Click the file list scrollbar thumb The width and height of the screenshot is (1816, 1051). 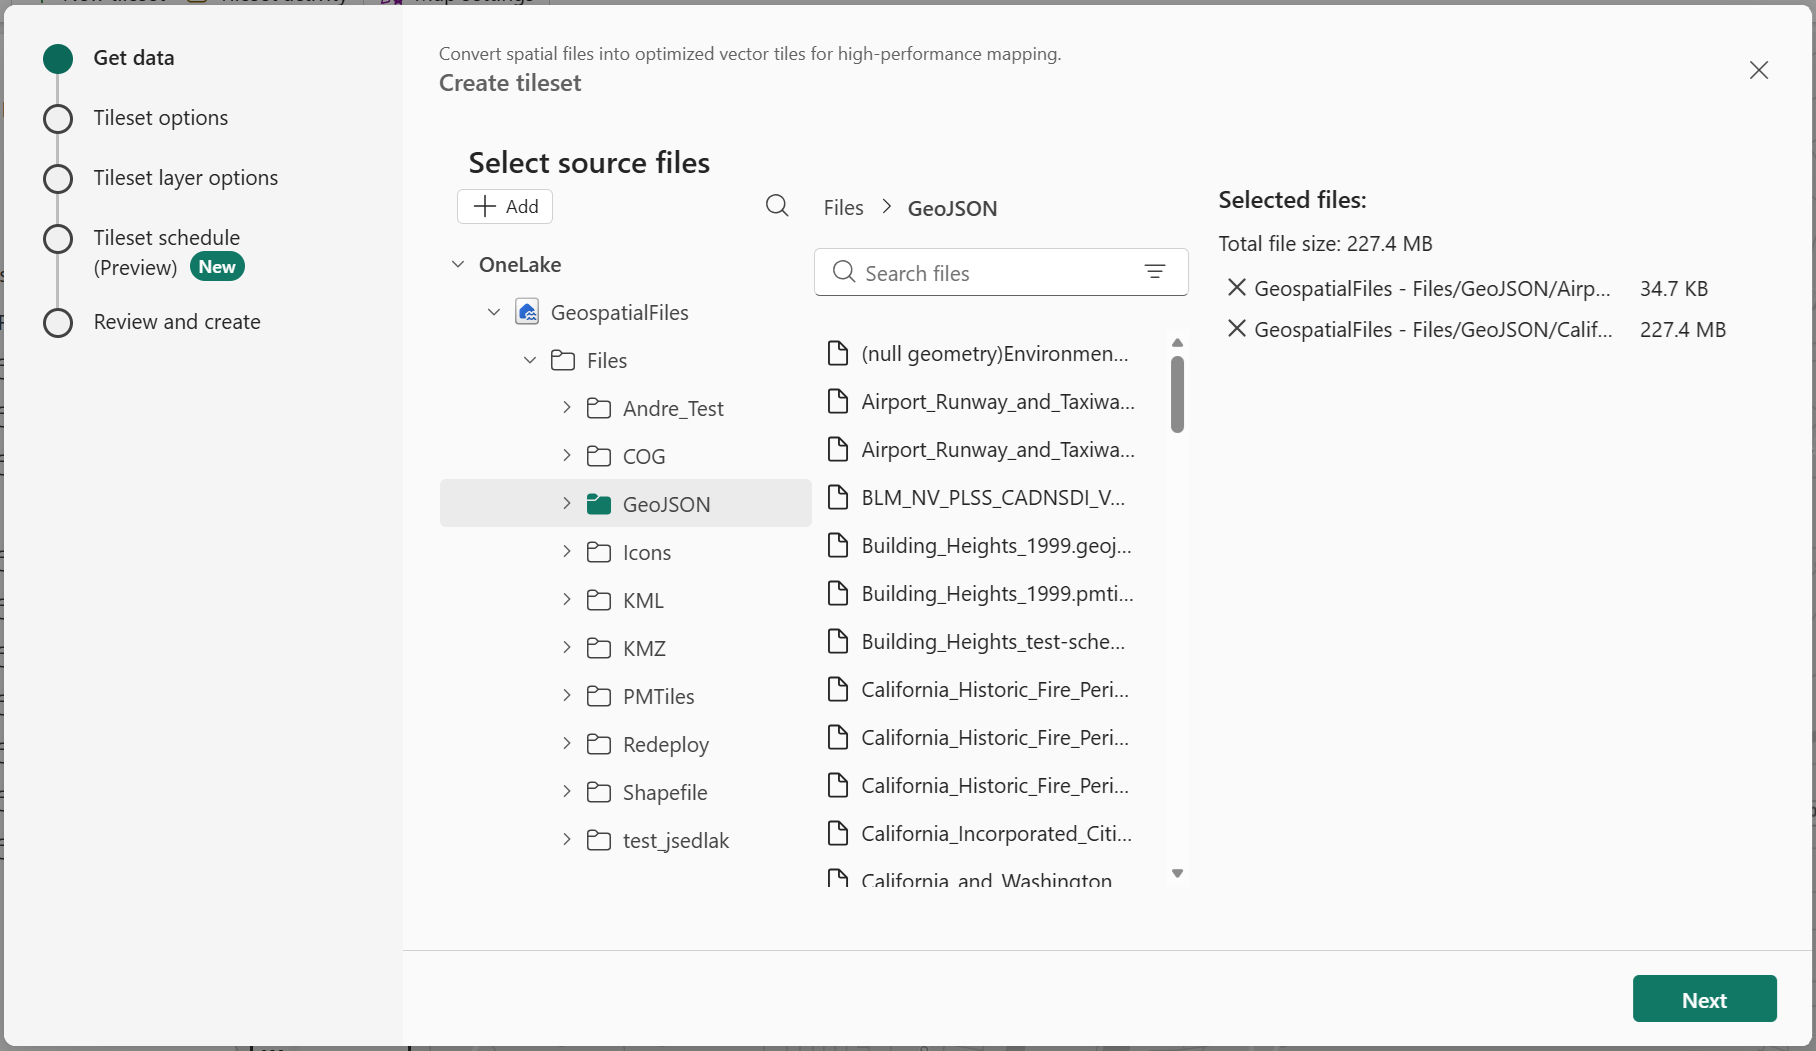point(1177,394)
